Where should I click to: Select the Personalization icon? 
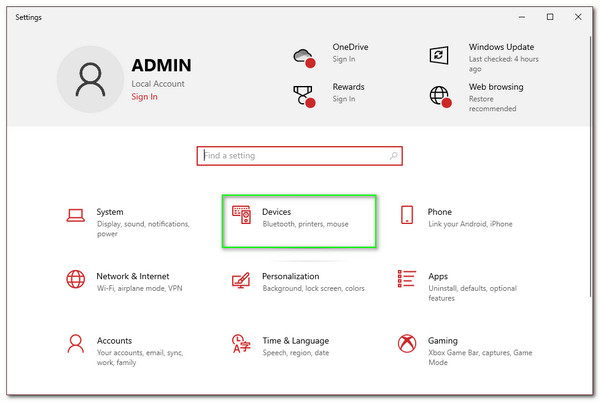pyautogui.click(x=241, y=280)
